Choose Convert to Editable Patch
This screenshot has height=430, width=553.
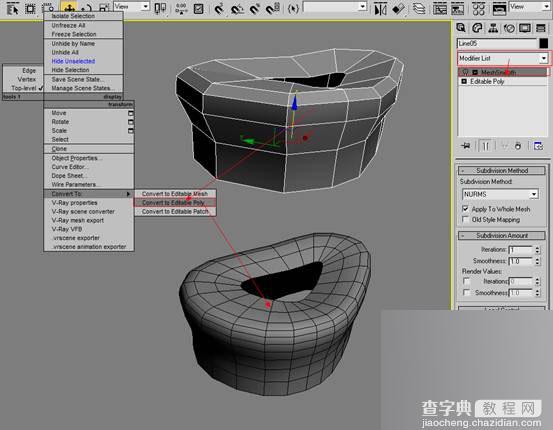175,211
